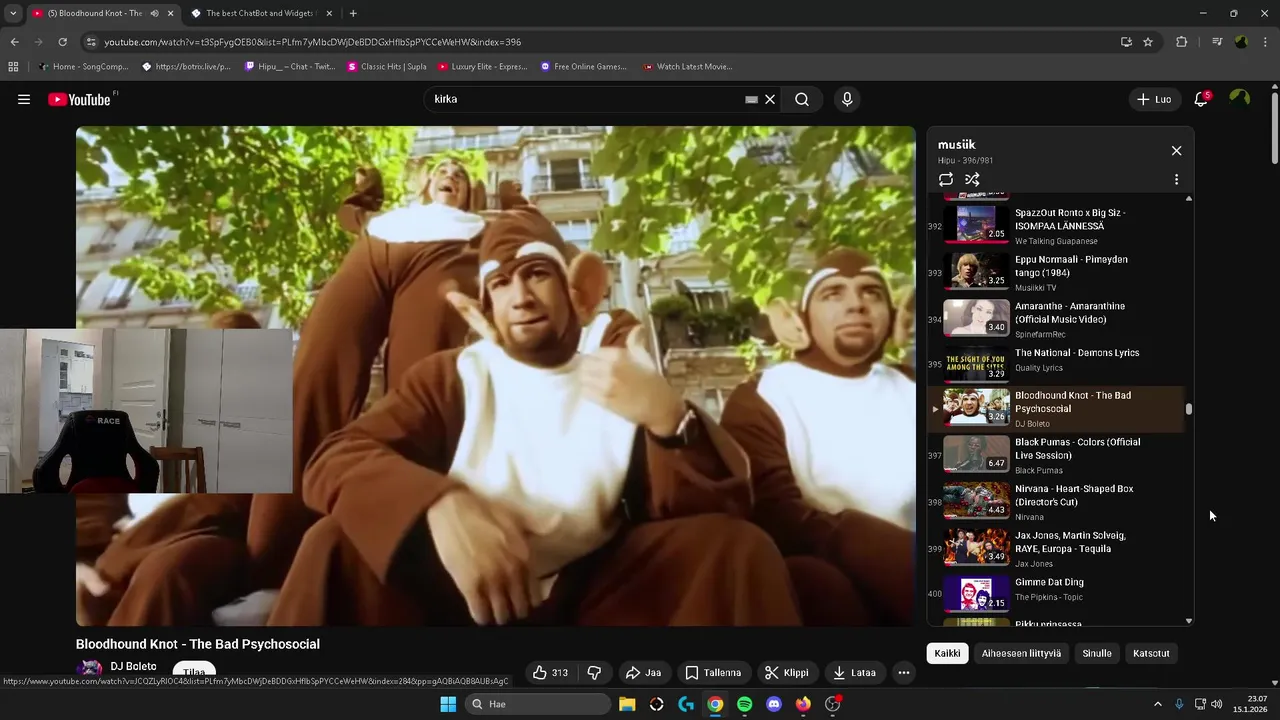This screenshot has height=720, width=1280.
Task: Open the DJ Boleto channel link
Action: pyautogui.click(x=133, y=666)
